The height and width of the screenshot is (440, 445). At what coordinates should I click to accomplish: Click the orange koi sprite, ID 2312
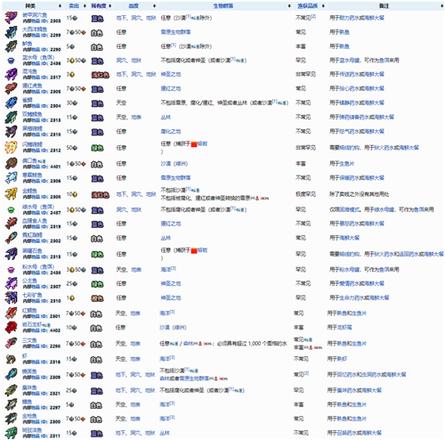(x=11, y=147)
